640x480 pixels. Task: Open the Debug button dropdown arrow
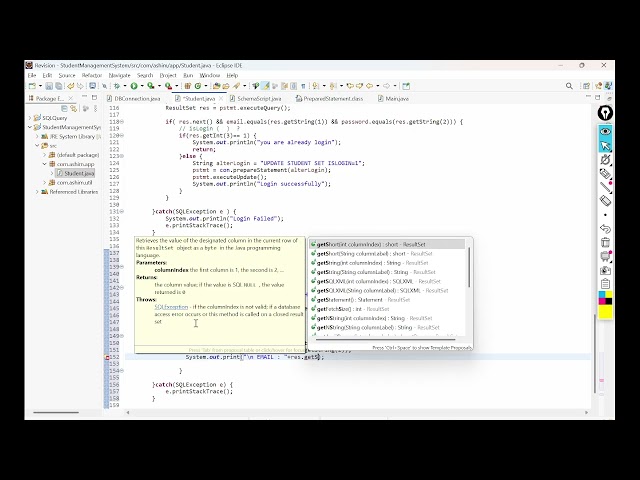pyautogui.click(x=125, y=86)
